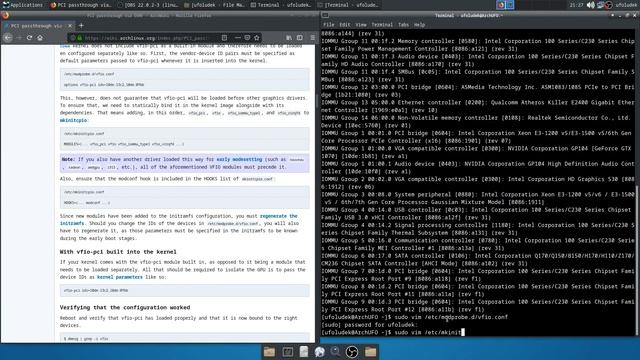Open the terminal Edit menu
The height and width of the screenshot is (360, 640).
(x=345, y=24)
